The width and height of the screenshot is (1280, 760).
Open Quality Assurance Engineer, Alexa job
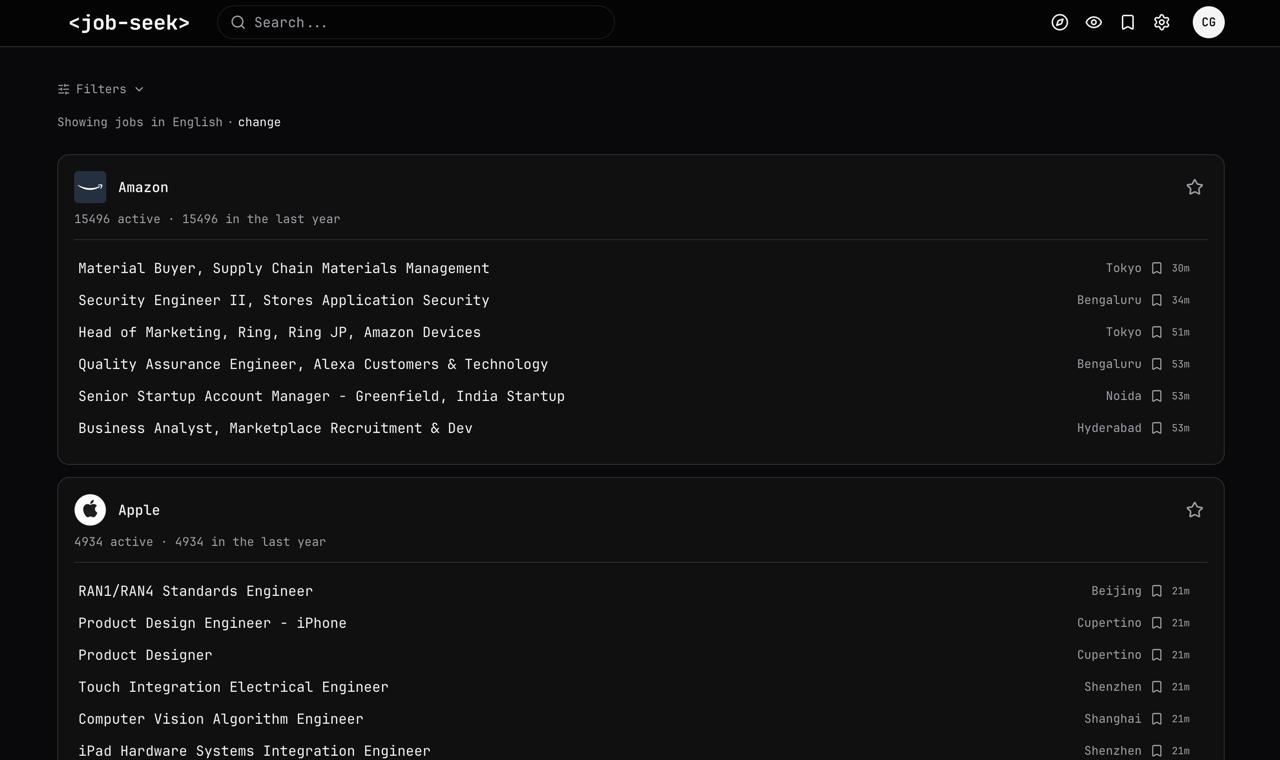313,364
